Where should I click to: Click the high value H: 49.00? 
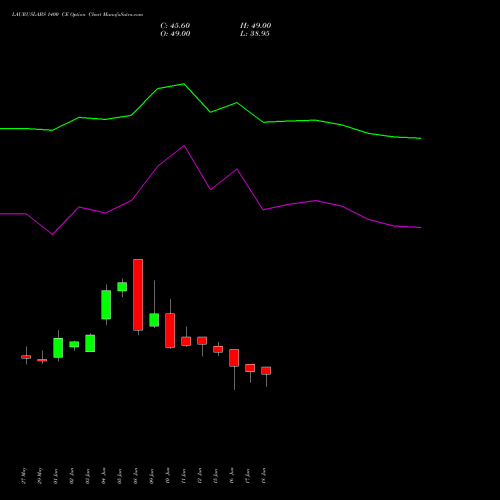pos(256,26)
